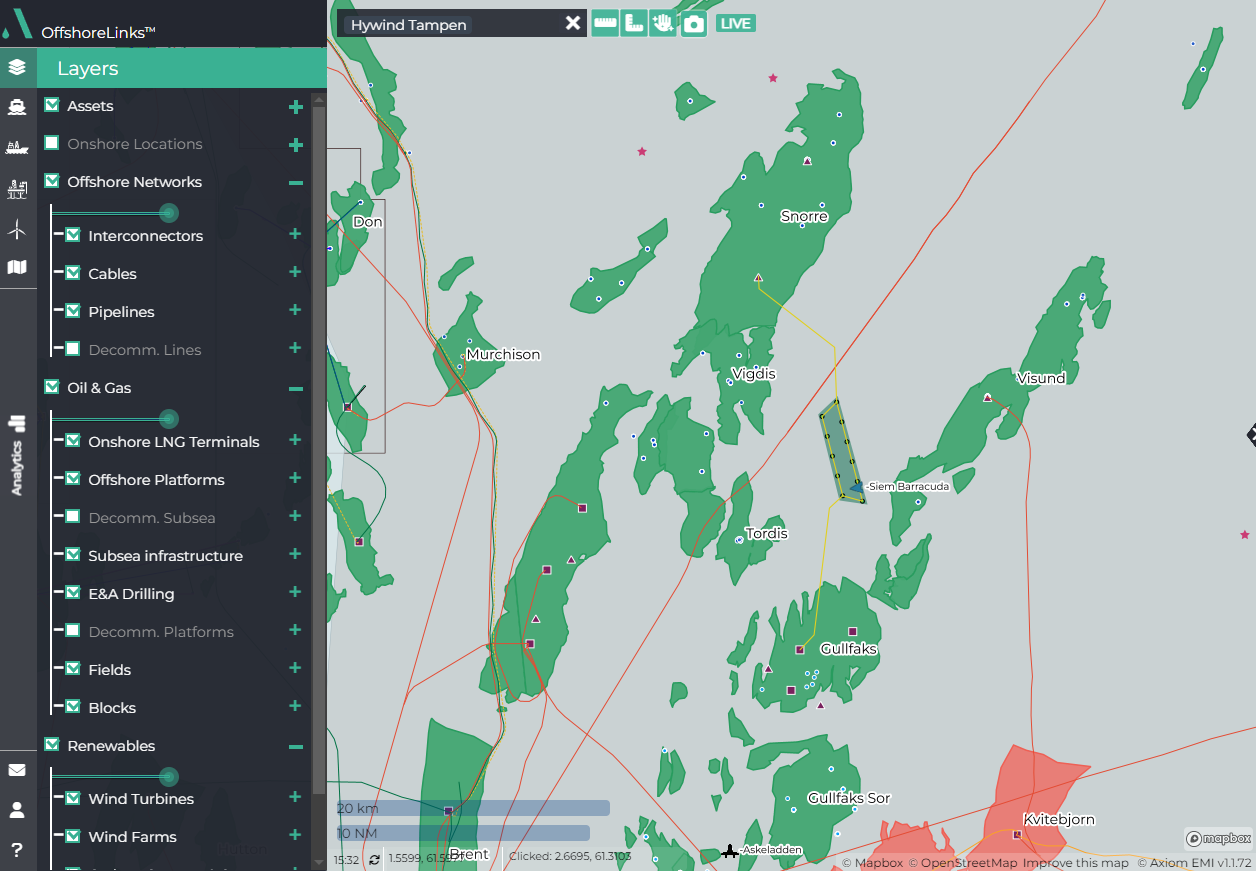Viewport: 1256px width, 871px height.
Task: Click the folded map sidebar icon
Action: click(x=17, y=267)
